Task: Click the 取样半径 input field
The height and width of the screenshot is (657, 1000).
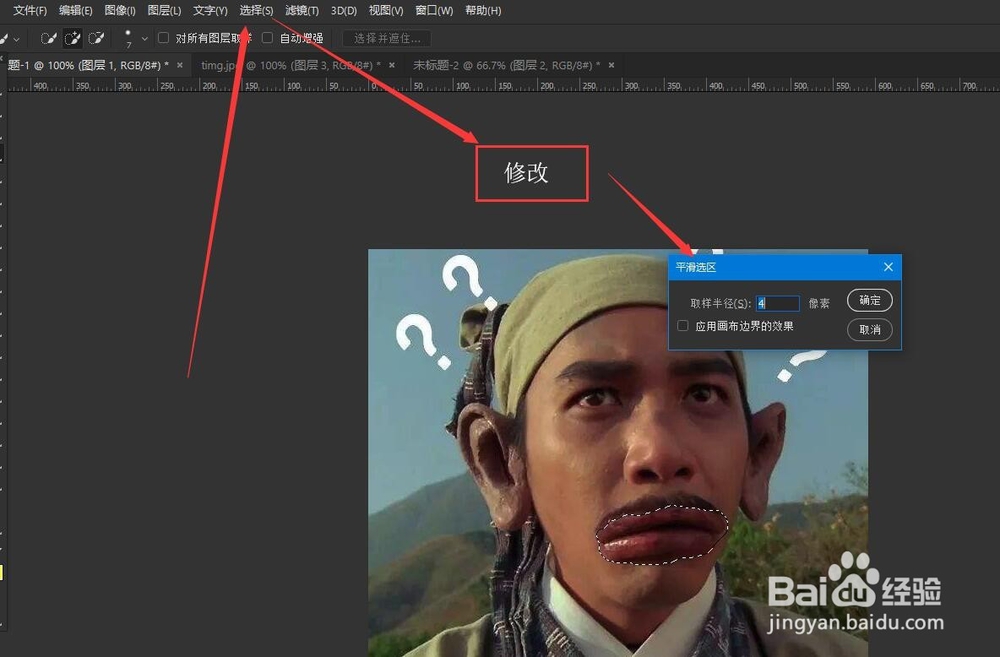Action: coord(777,304)
